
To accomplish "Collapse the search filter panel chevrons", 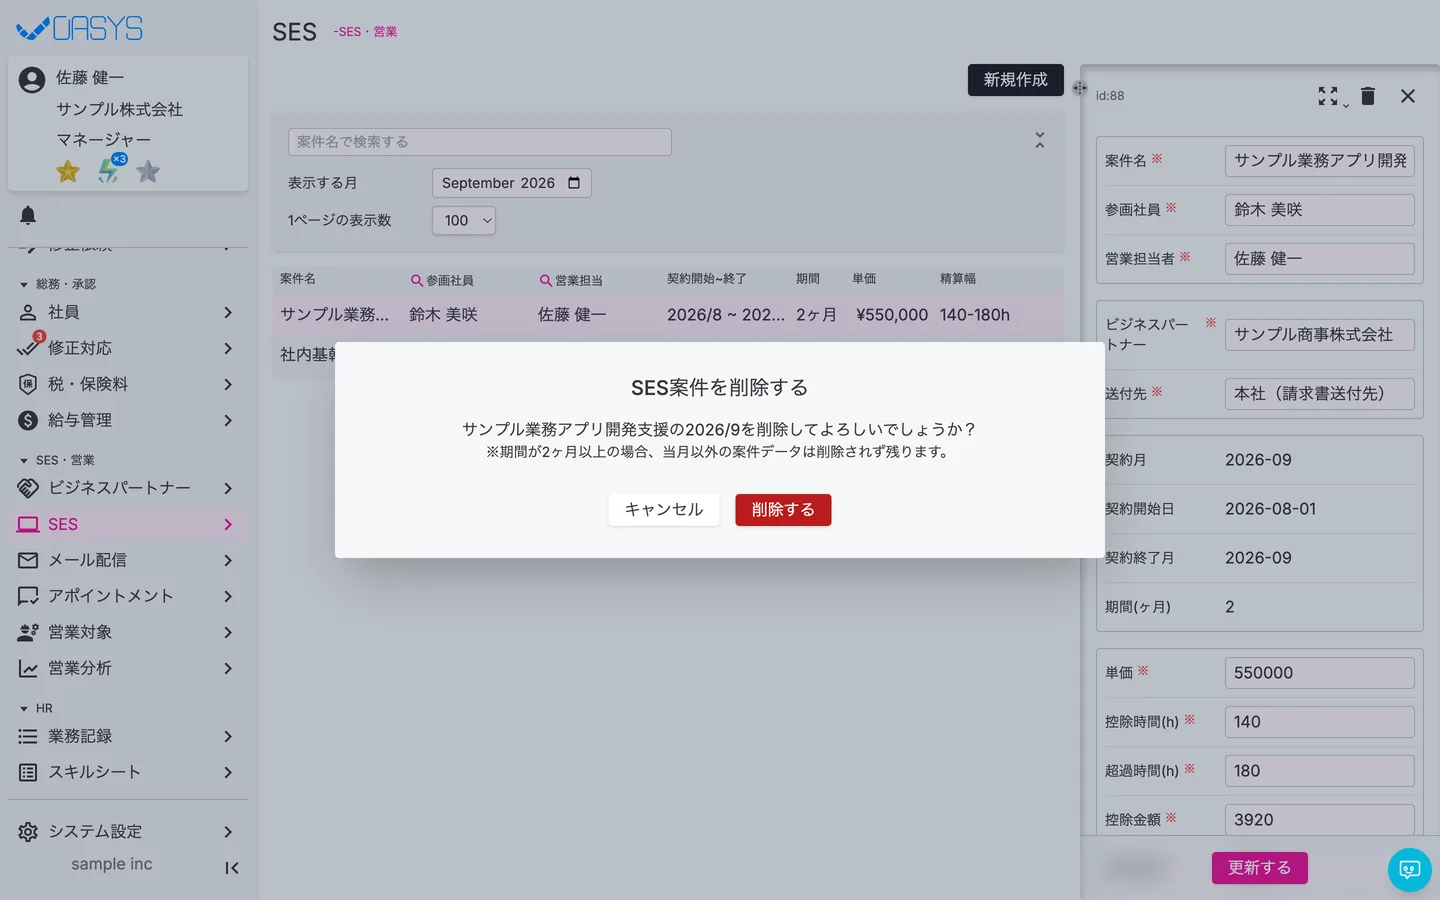I will (1040, 141).
